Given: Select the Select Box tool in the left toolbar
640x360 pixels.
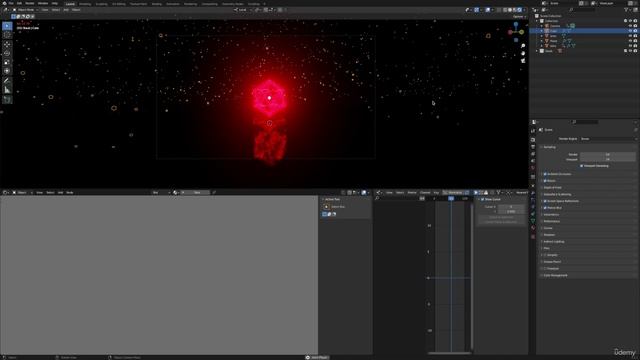Looking at the screenshot, I should tap(7, 26).
